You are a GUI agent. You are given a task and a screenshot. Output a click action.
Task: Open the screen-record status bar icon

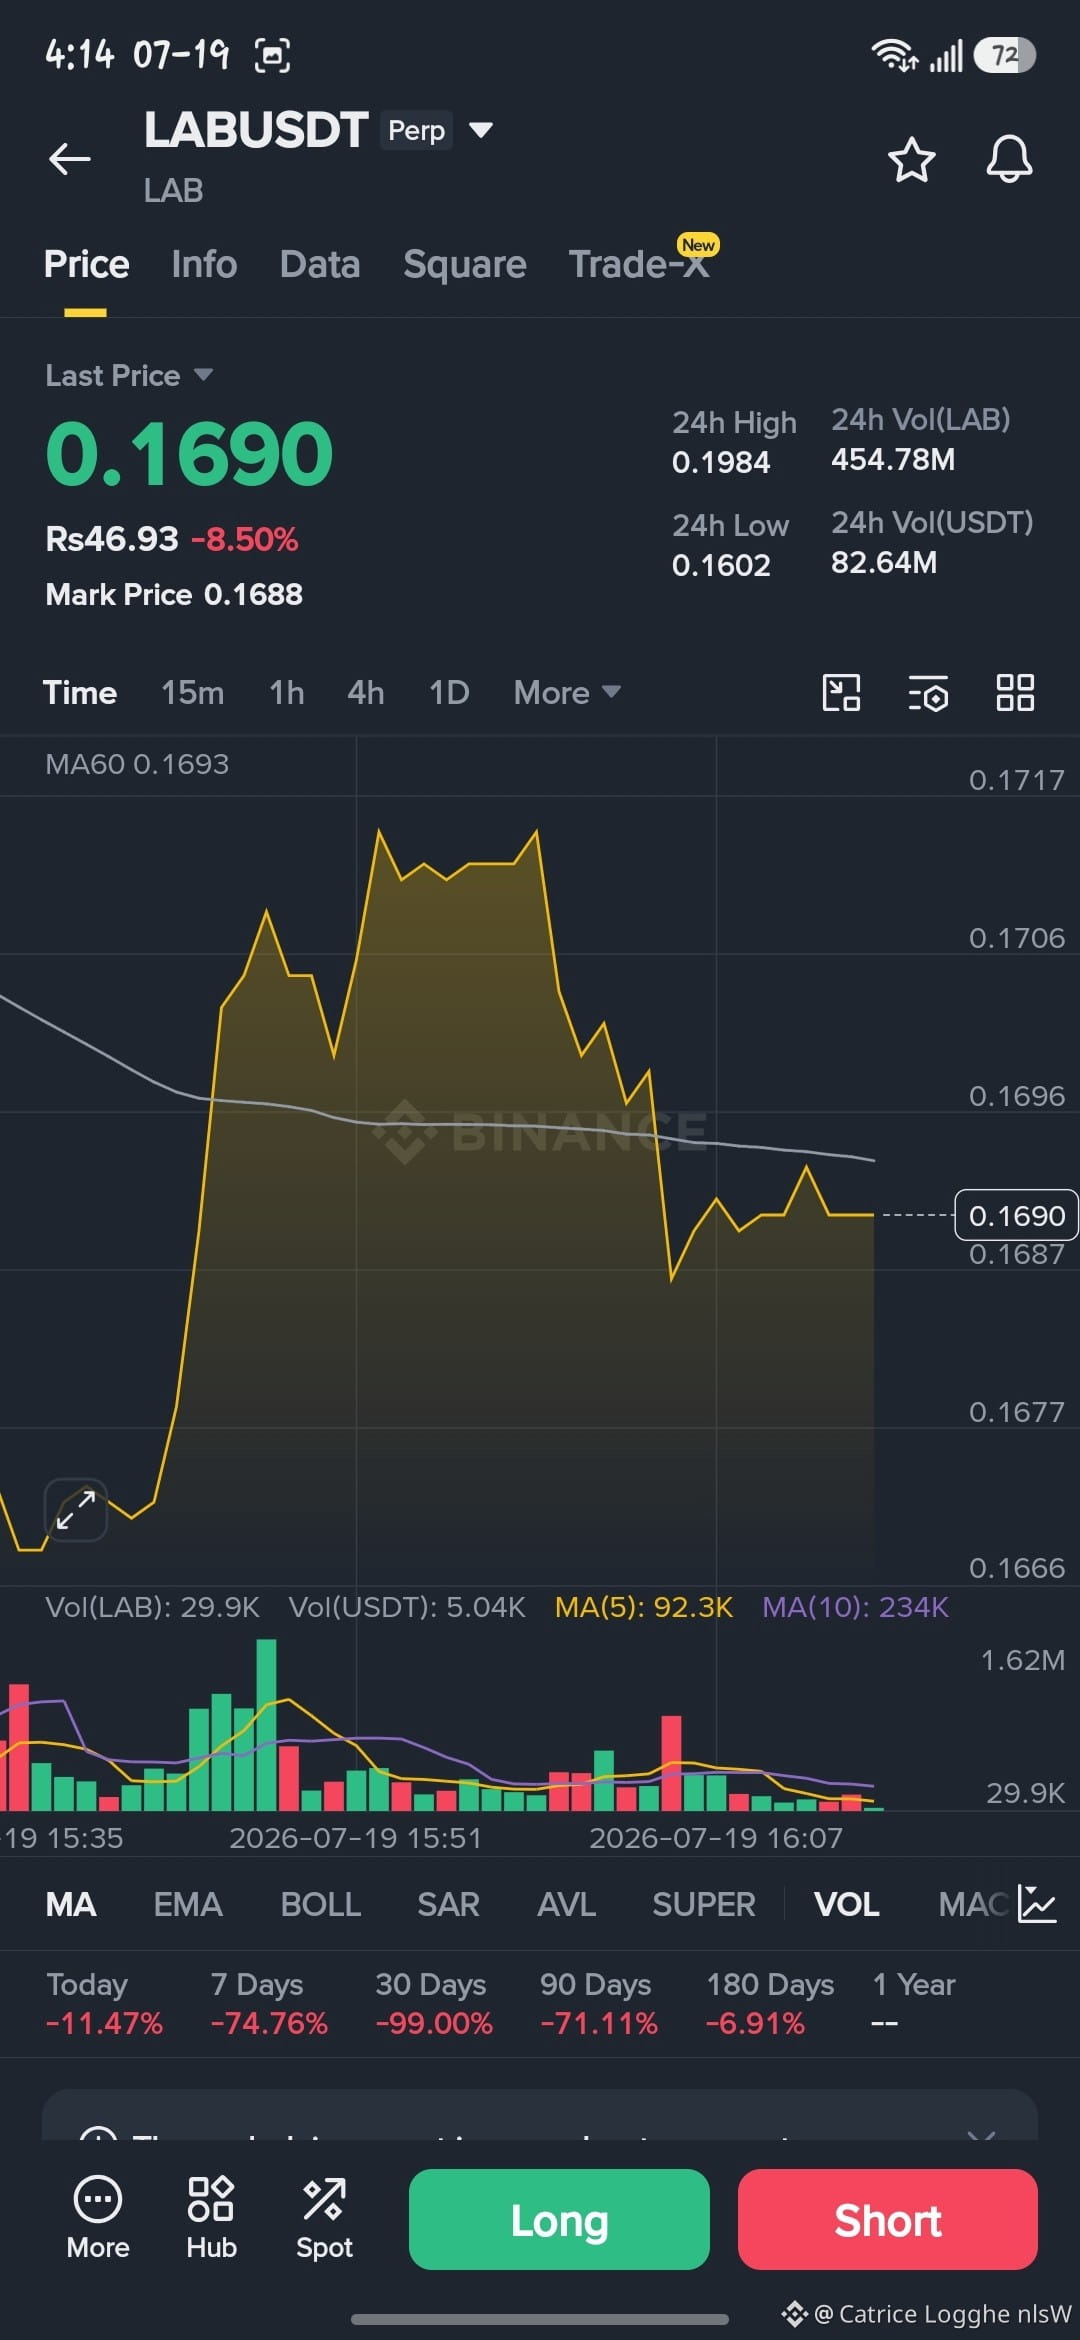pyautogui.click(x=272, y=55)
